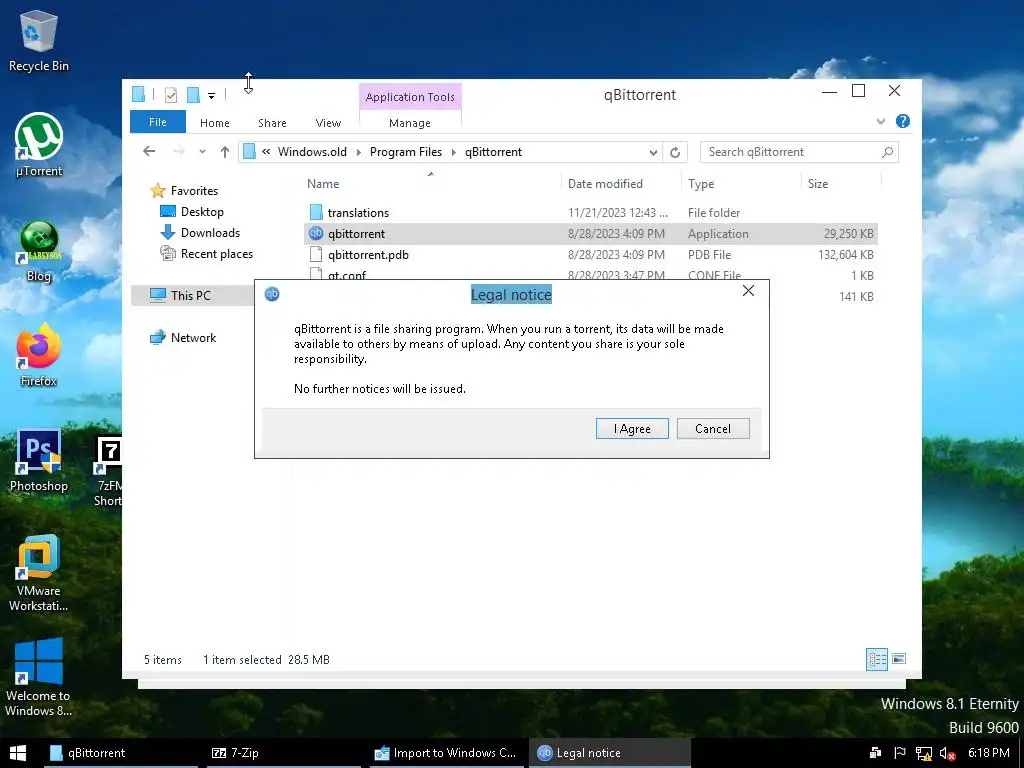This screenshot has height=768, width=1024.
Task: Open the Photoshop desktop shortcut
Action: [39, 460]
